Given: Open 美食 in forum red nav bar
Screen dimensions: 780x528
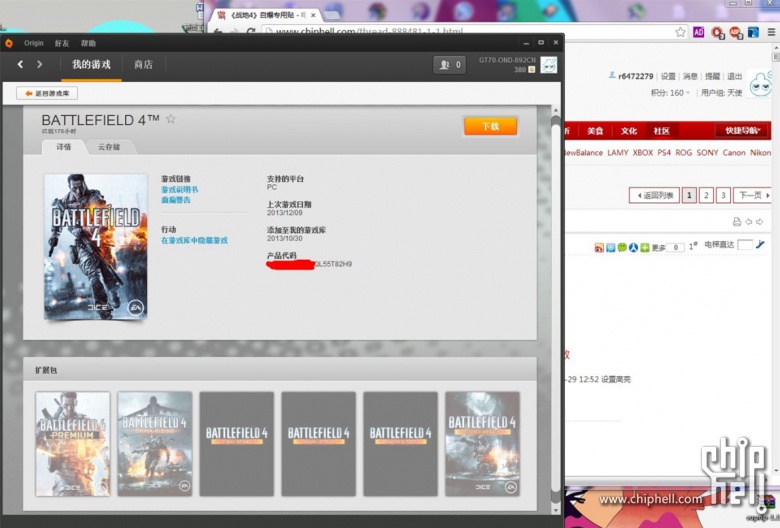Looking at the screenshot, I should (595, 131).
